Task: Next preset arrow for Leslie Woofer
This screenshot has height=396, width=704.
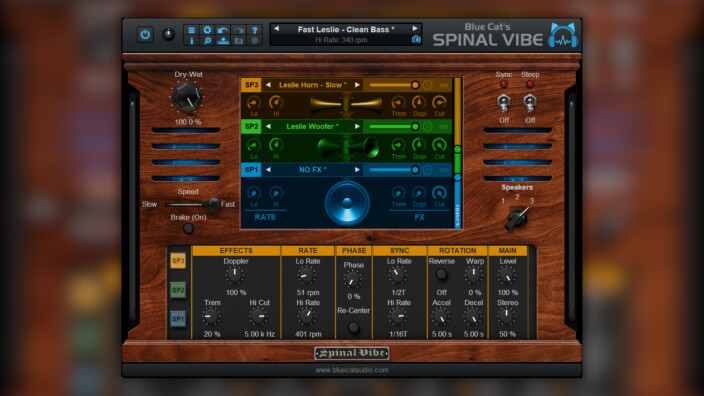Action: 357,127
